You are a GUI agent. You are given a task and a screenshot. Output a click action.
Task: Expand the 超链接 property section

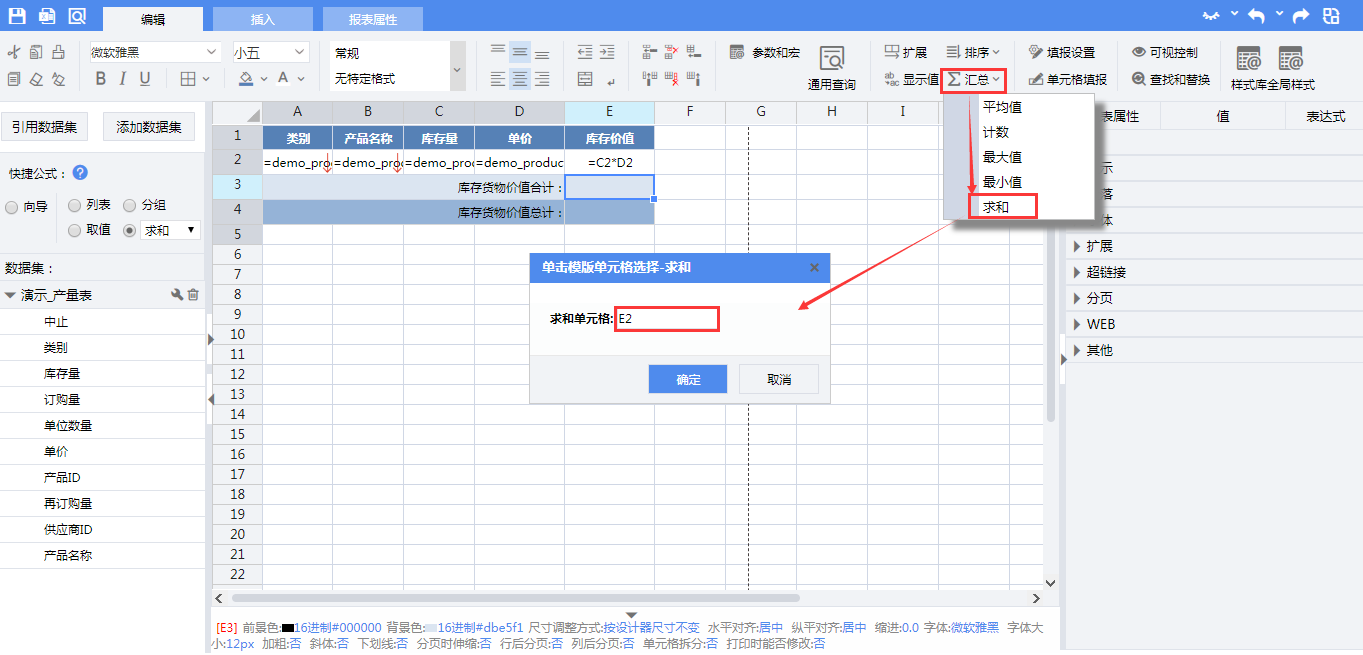tap(1105, 272)
